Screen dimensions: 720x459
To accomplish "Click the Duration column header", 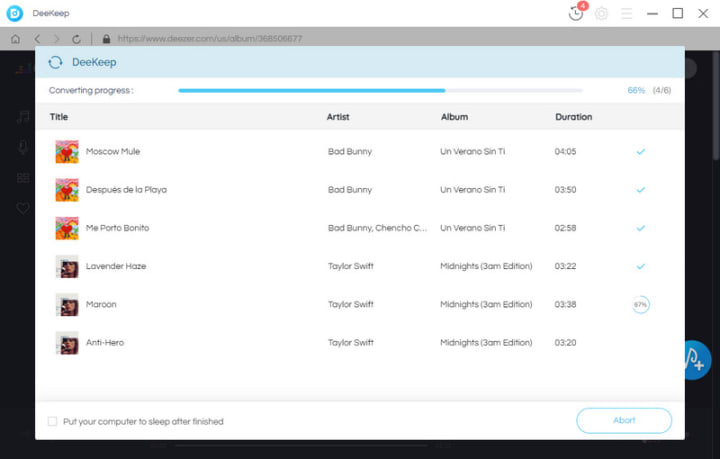I will point(574,117).
